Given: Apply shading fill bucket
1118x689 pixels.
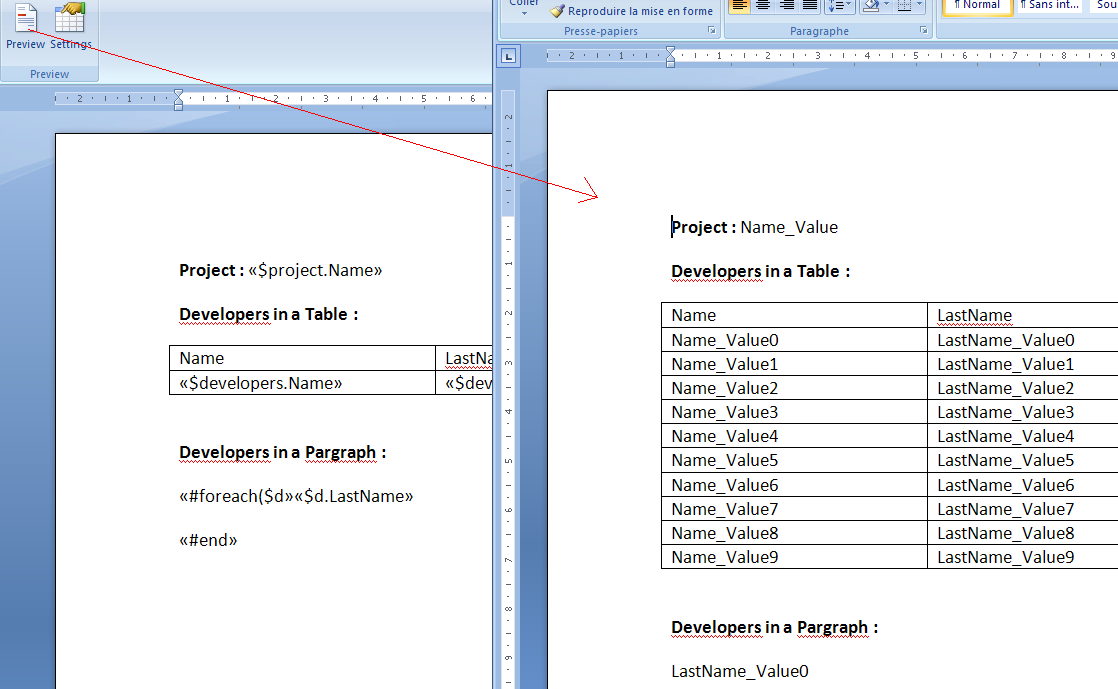Looking at the screenshot, I should [871, 6].
